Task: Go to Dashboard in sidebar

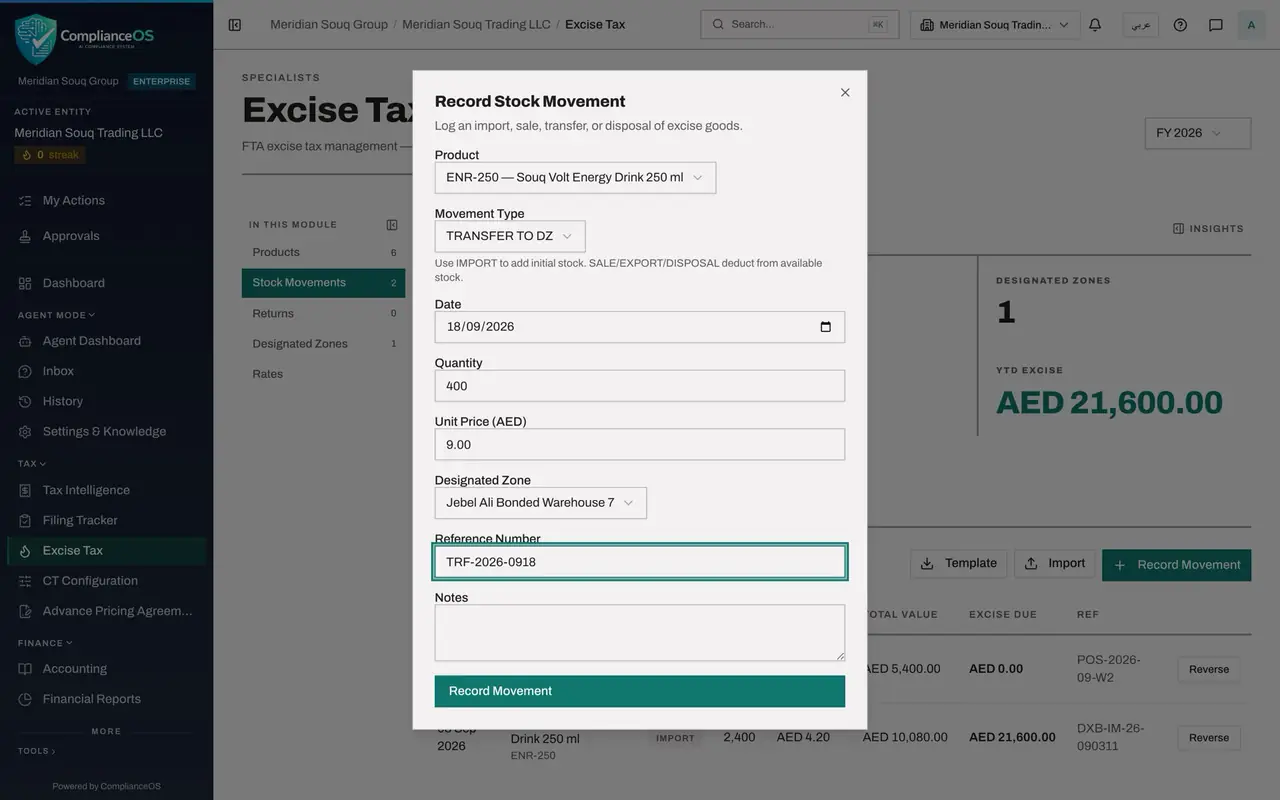Action: click(x=106, y=283)
